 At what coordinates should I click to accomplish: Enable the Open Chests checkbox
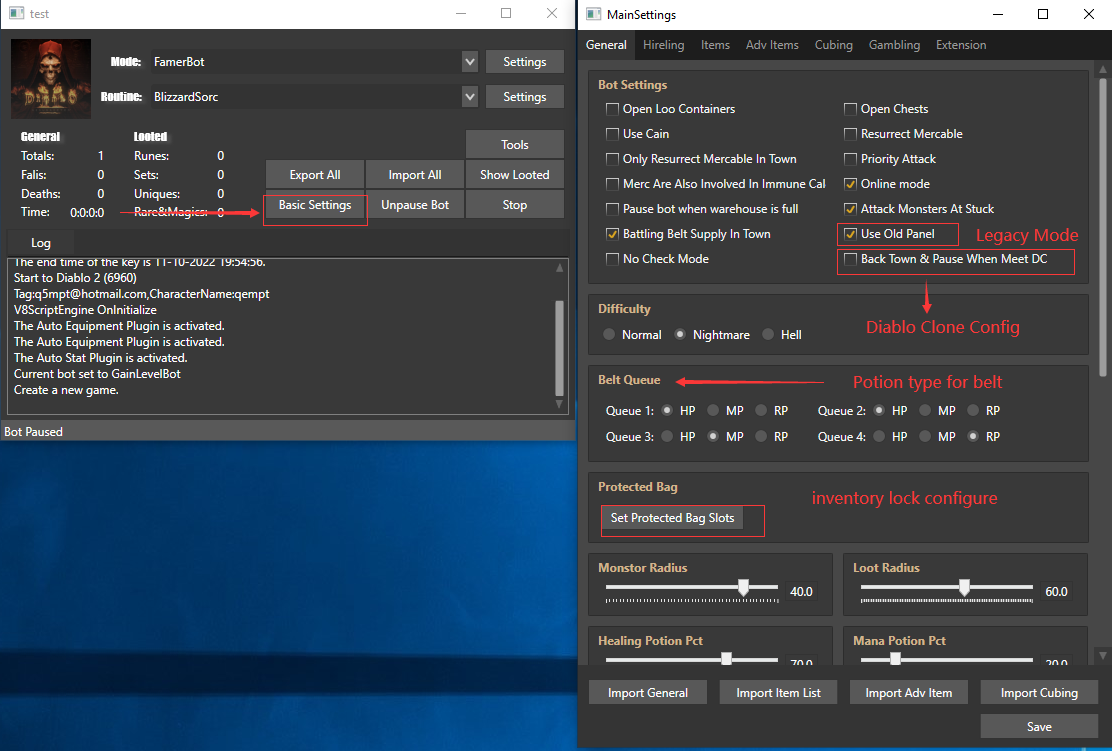point(850,109)
